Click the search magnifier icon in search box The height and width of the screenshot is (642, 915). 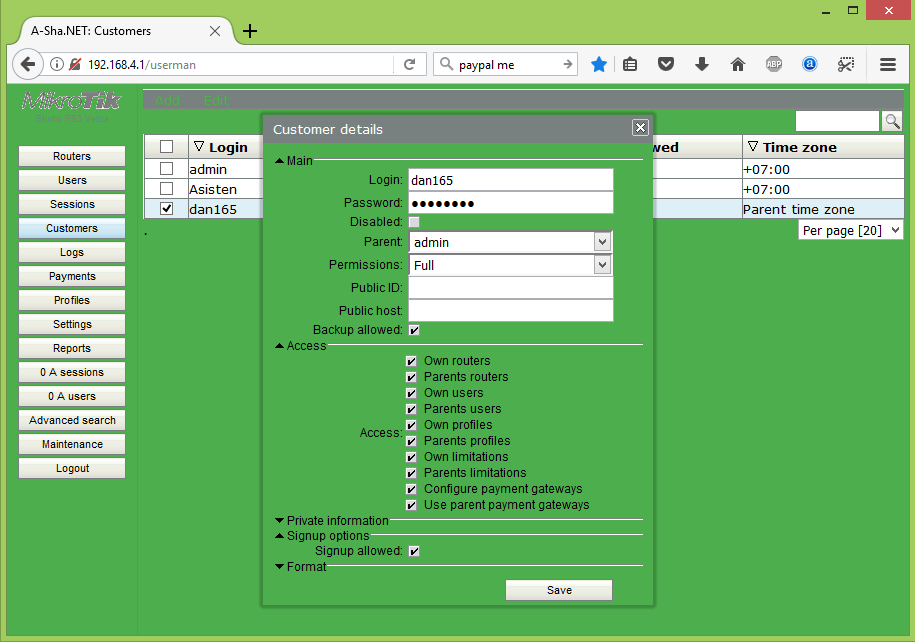(x=446, y=64)
